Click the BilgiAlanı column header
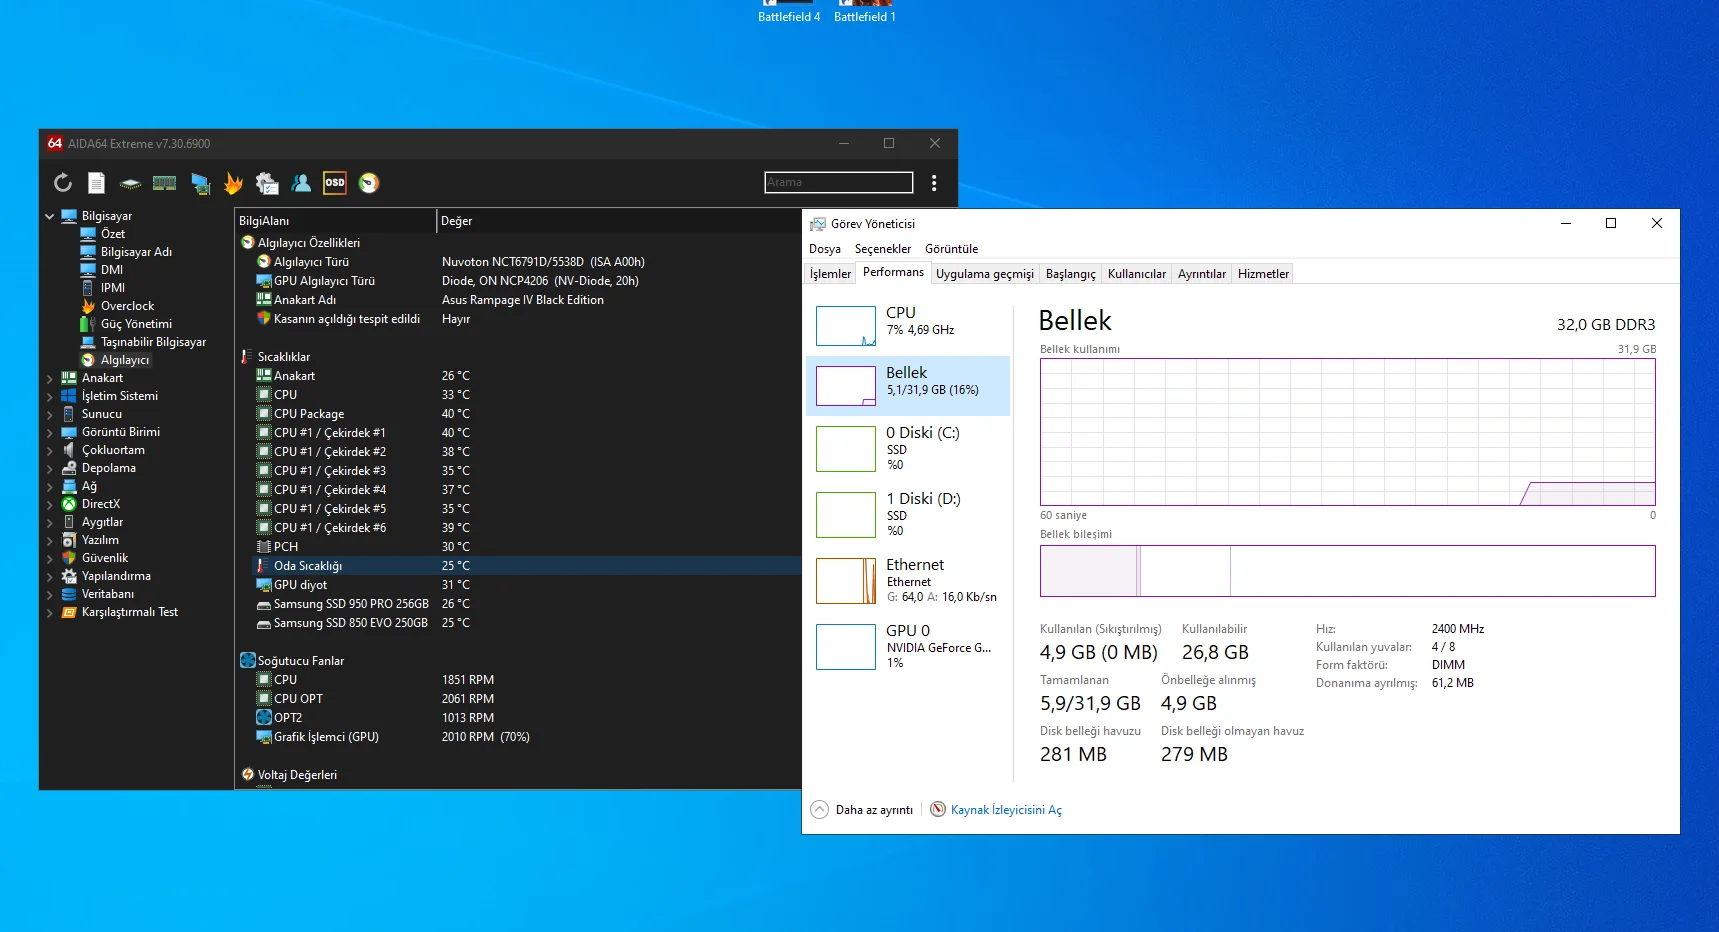The width and height of the screenshot is (1719, 932). [335, 221]
